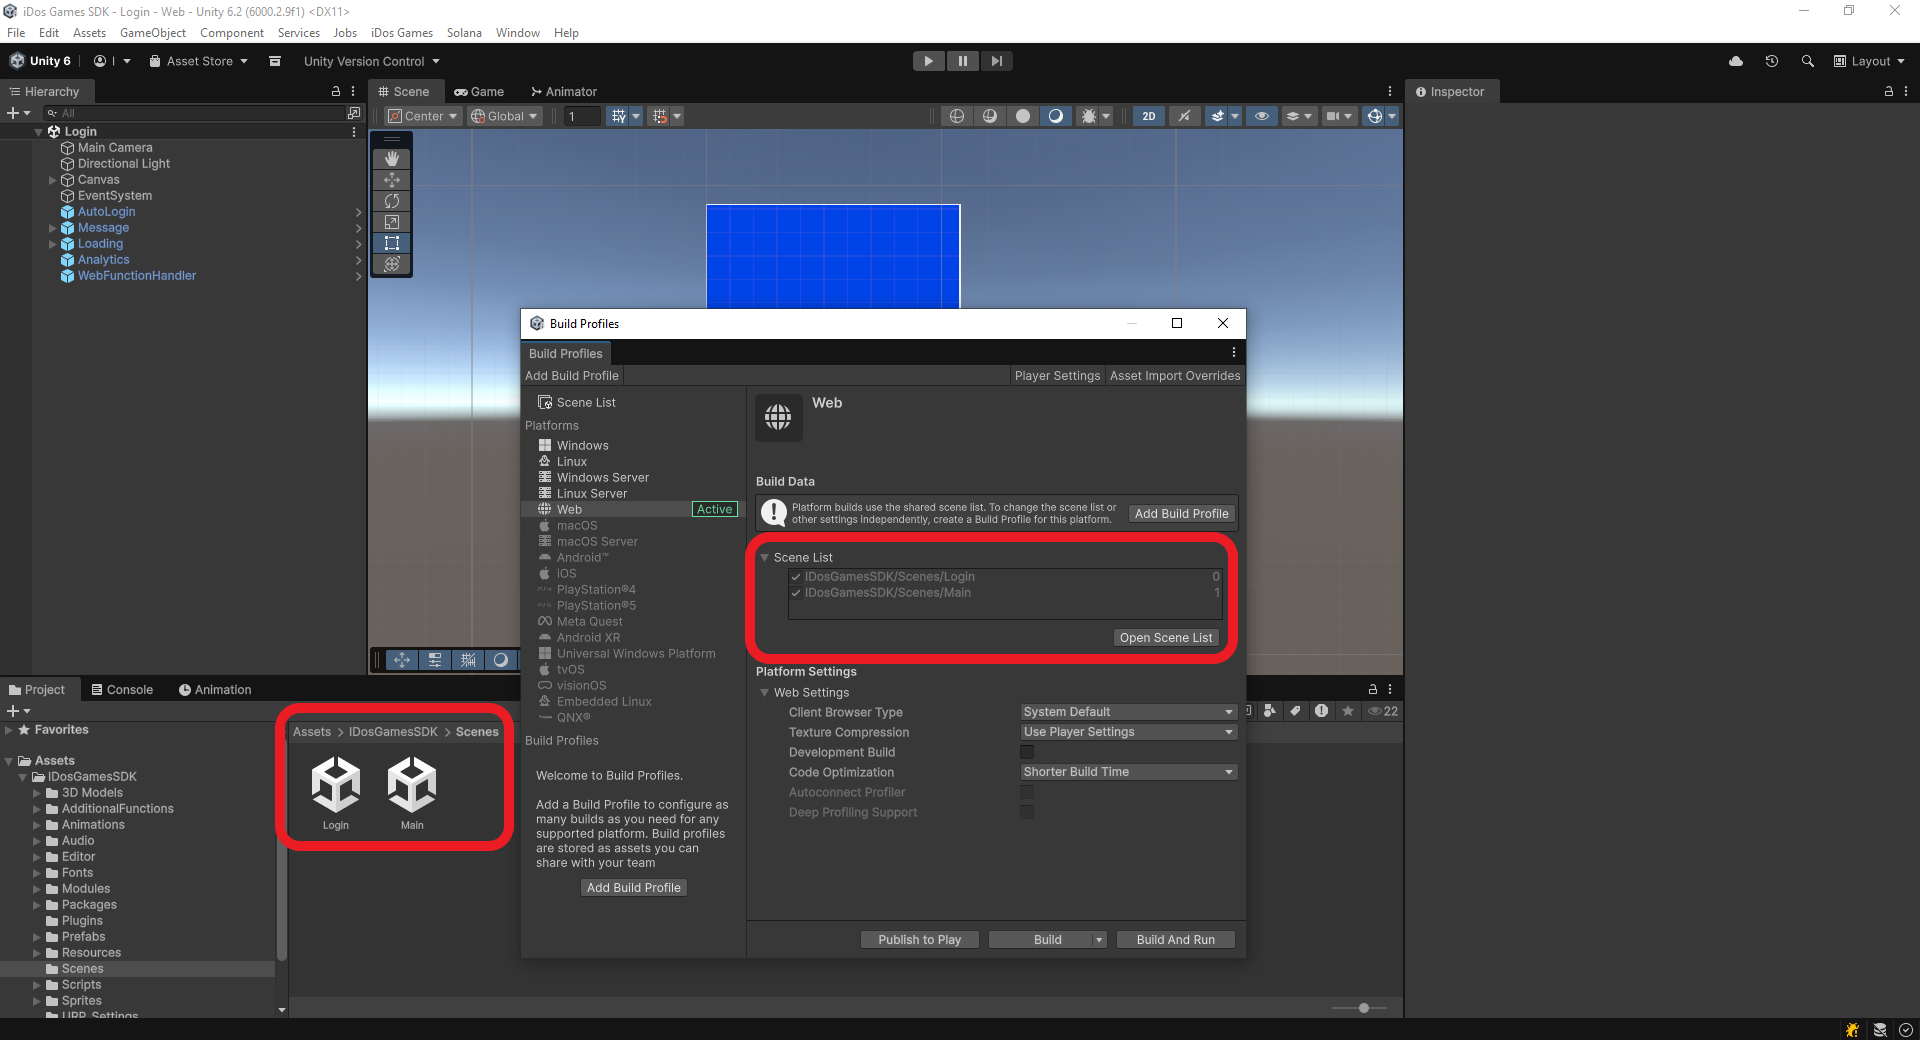Screen dimensions: 1920x1040
Task: Open the Code Optimization dropdown
Action: point(1128,772)
